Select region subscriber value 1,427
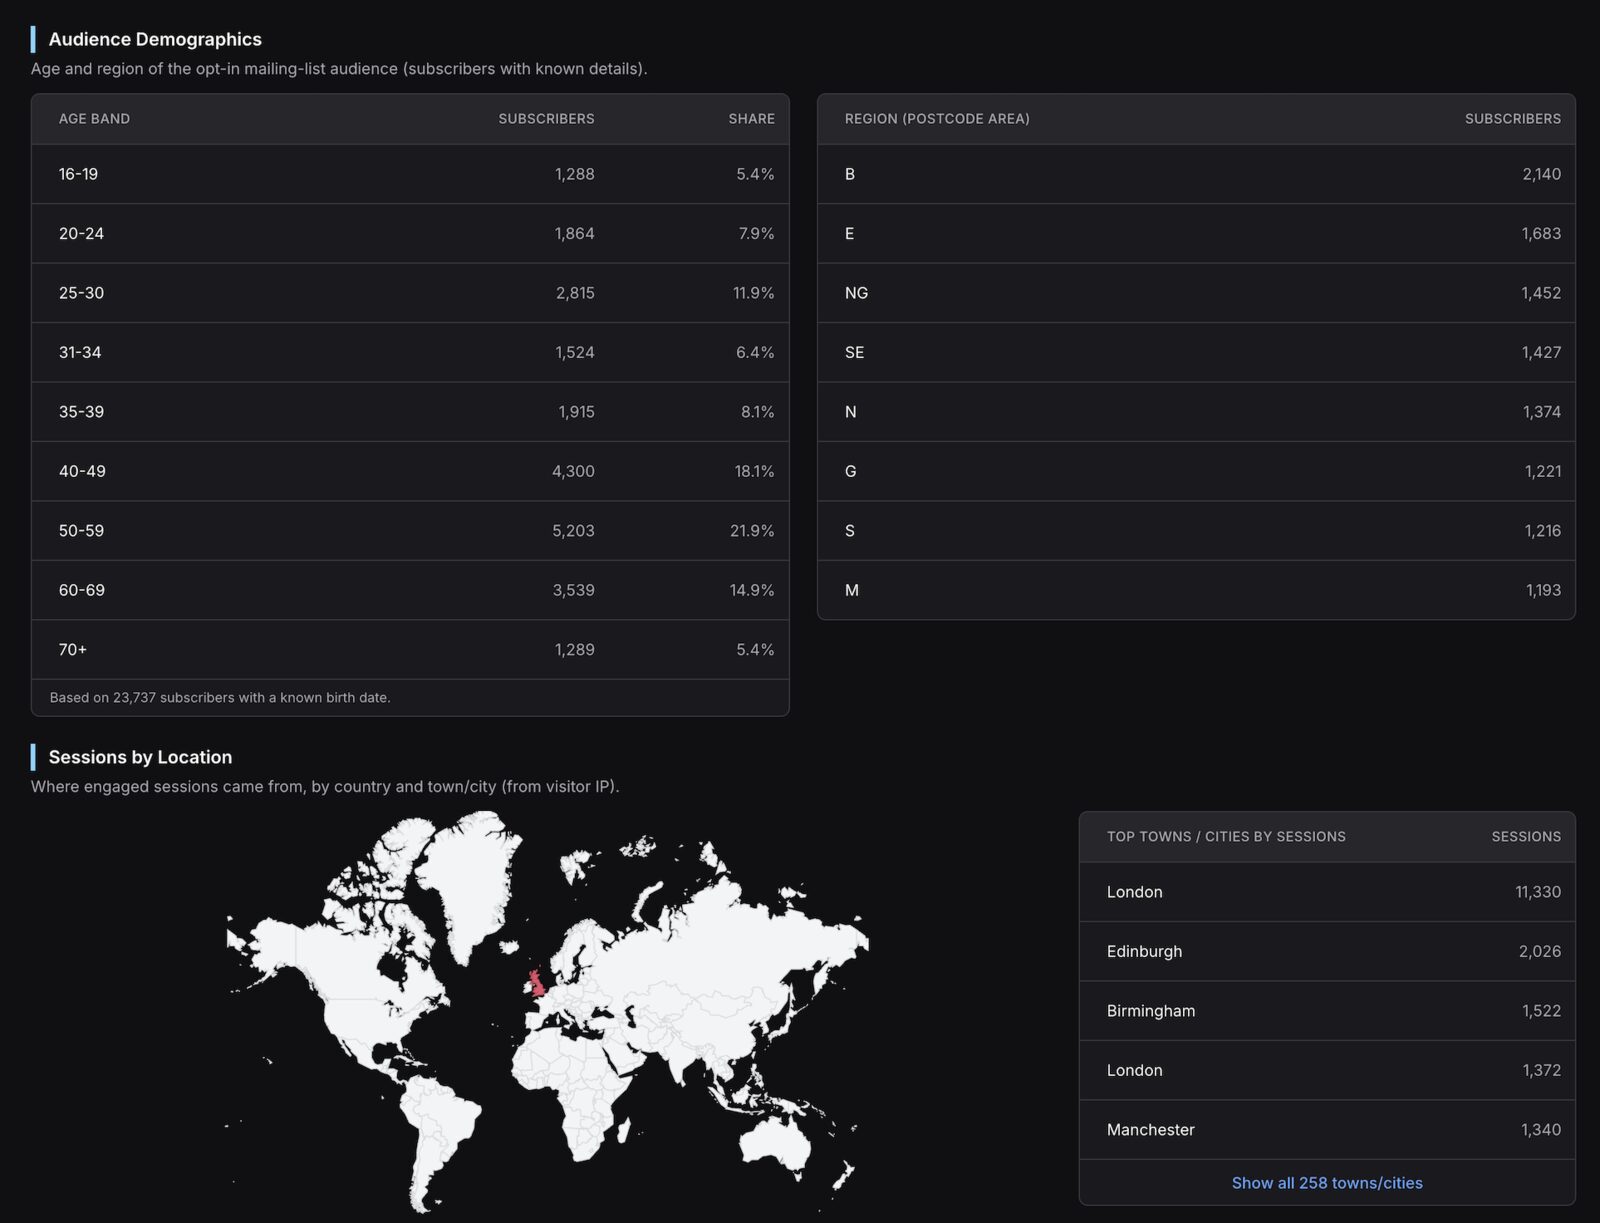Viewport: 1600px width, 1223px height. click(1541, 352)
